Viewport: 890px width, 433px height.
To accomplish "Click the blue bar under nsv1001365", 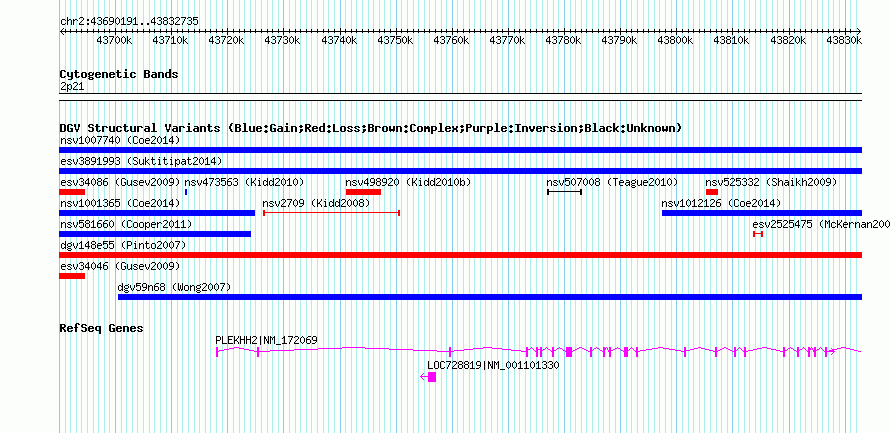I will 157,213.
